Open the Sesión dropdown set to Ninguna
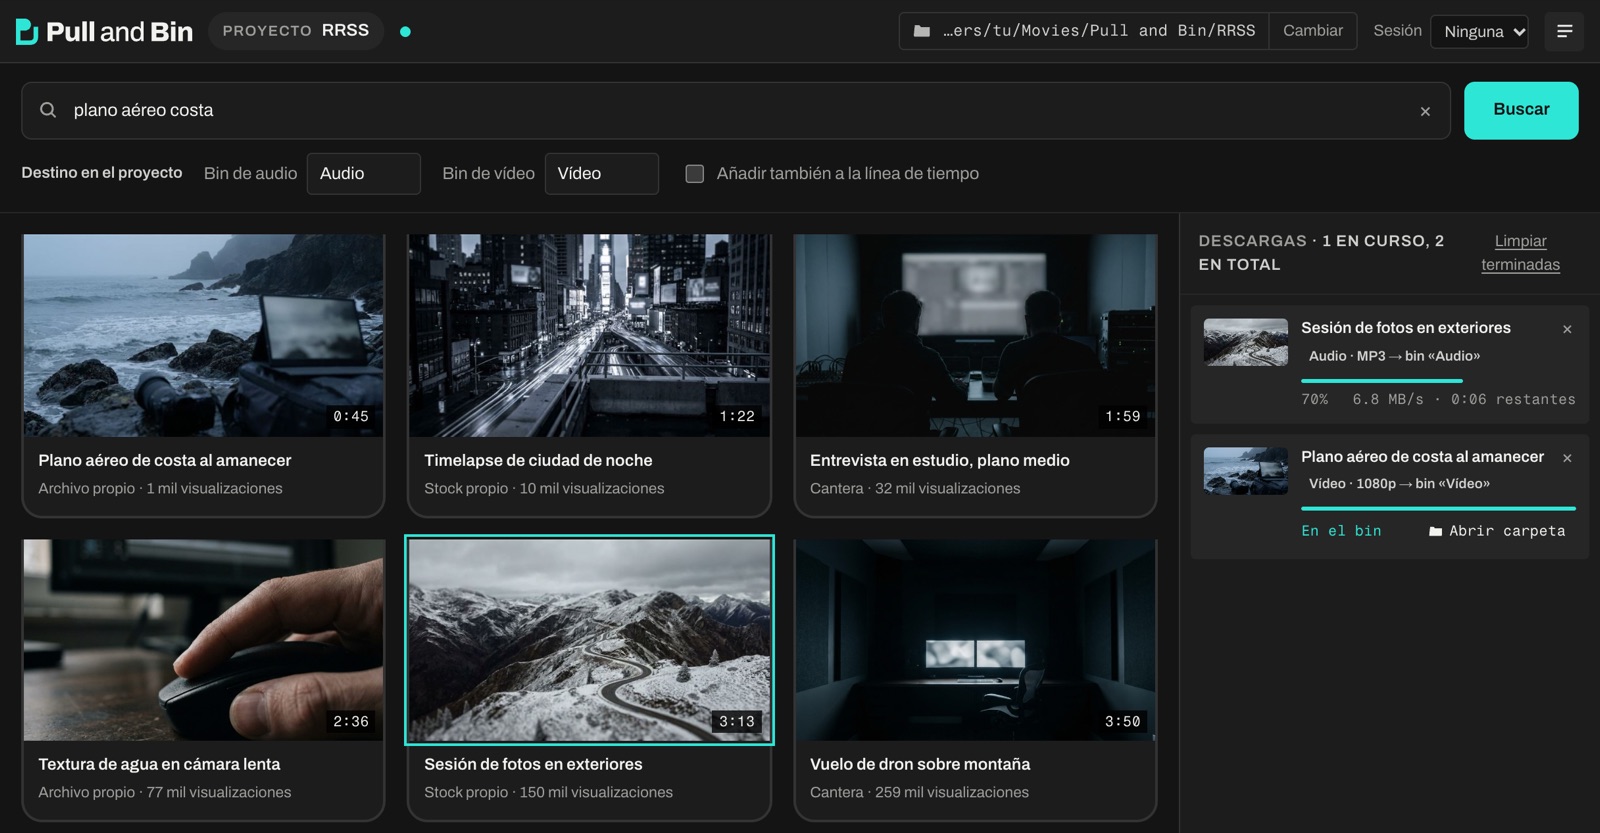Screen dimensions: 1600x833 1479,31
